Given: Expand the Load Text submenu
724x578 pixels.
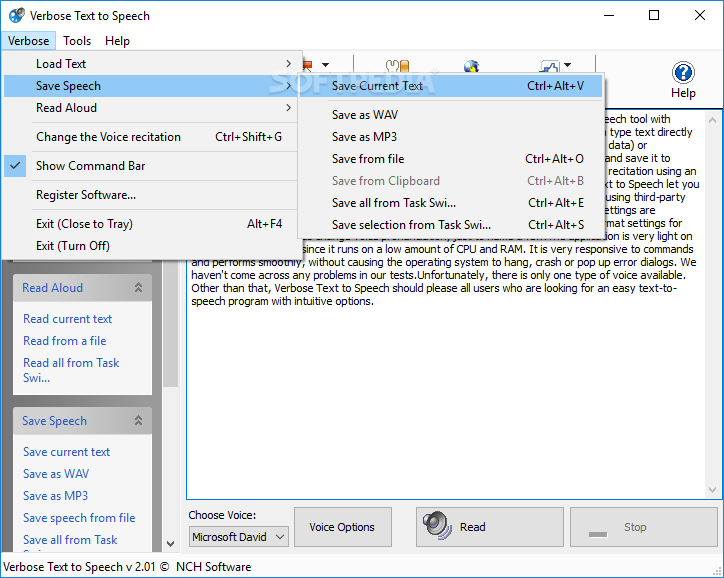Looking at the screenshot, I should [x=151, y=64].
